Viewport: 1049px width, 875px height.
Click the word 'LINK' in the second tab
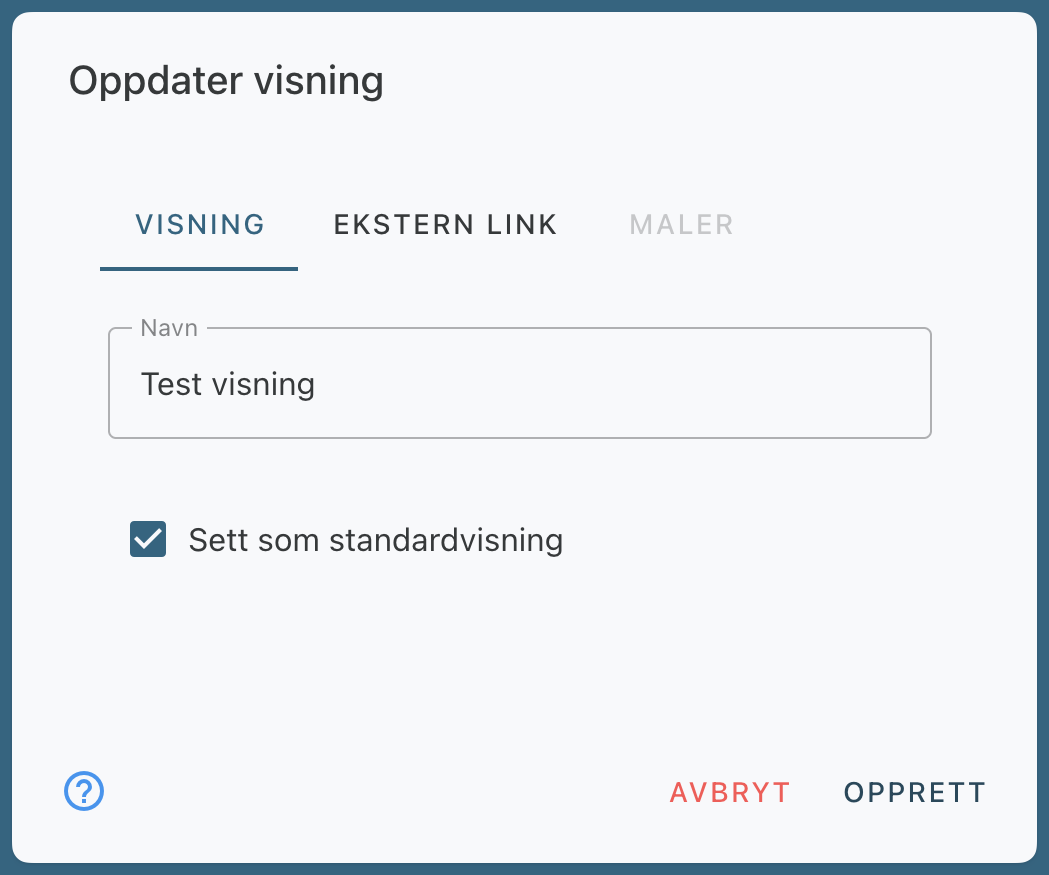[521, 225]
